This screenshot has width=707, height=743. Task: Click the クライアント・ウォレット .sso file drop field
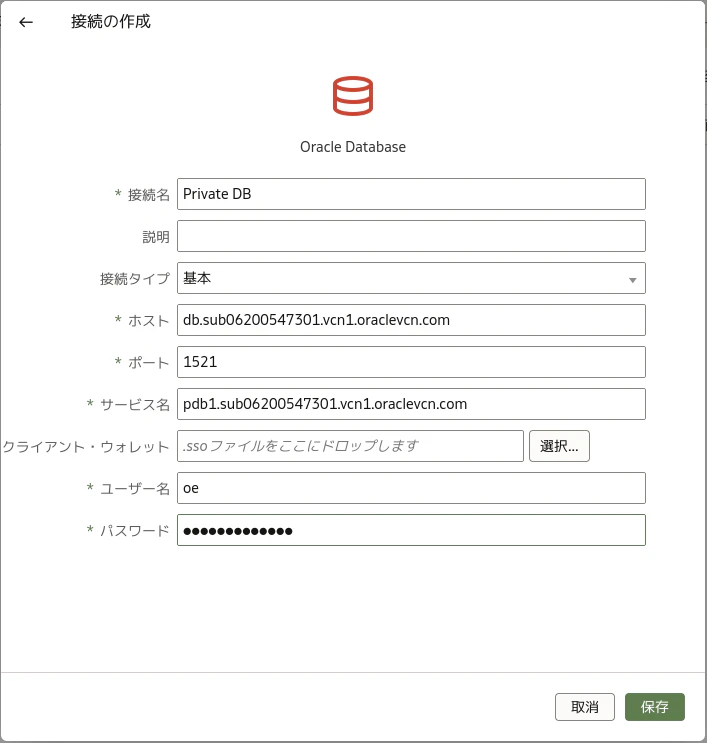350,446
